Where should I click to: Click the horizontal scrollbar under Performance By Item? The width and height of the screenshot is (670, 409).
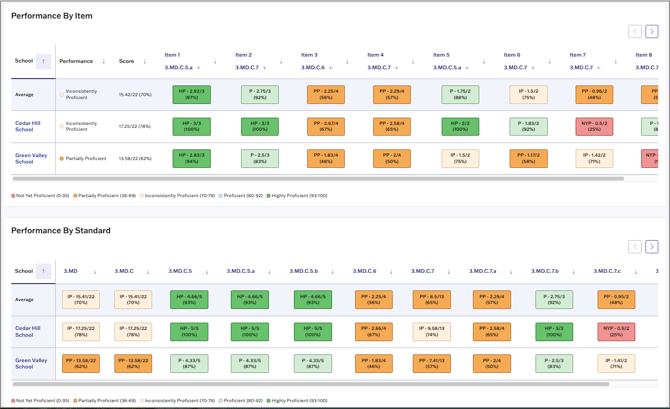point(318,179)
